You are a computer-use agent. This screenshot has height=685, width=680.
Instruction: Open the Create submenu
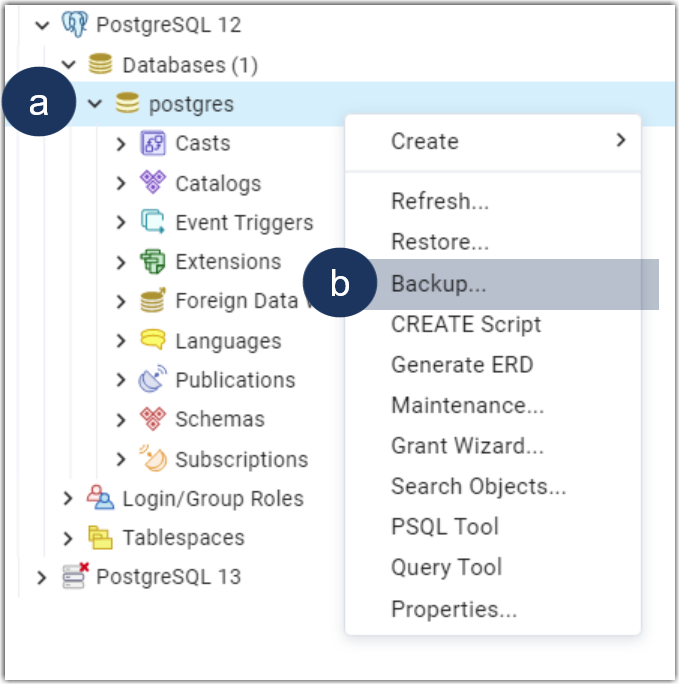(425, 141)
